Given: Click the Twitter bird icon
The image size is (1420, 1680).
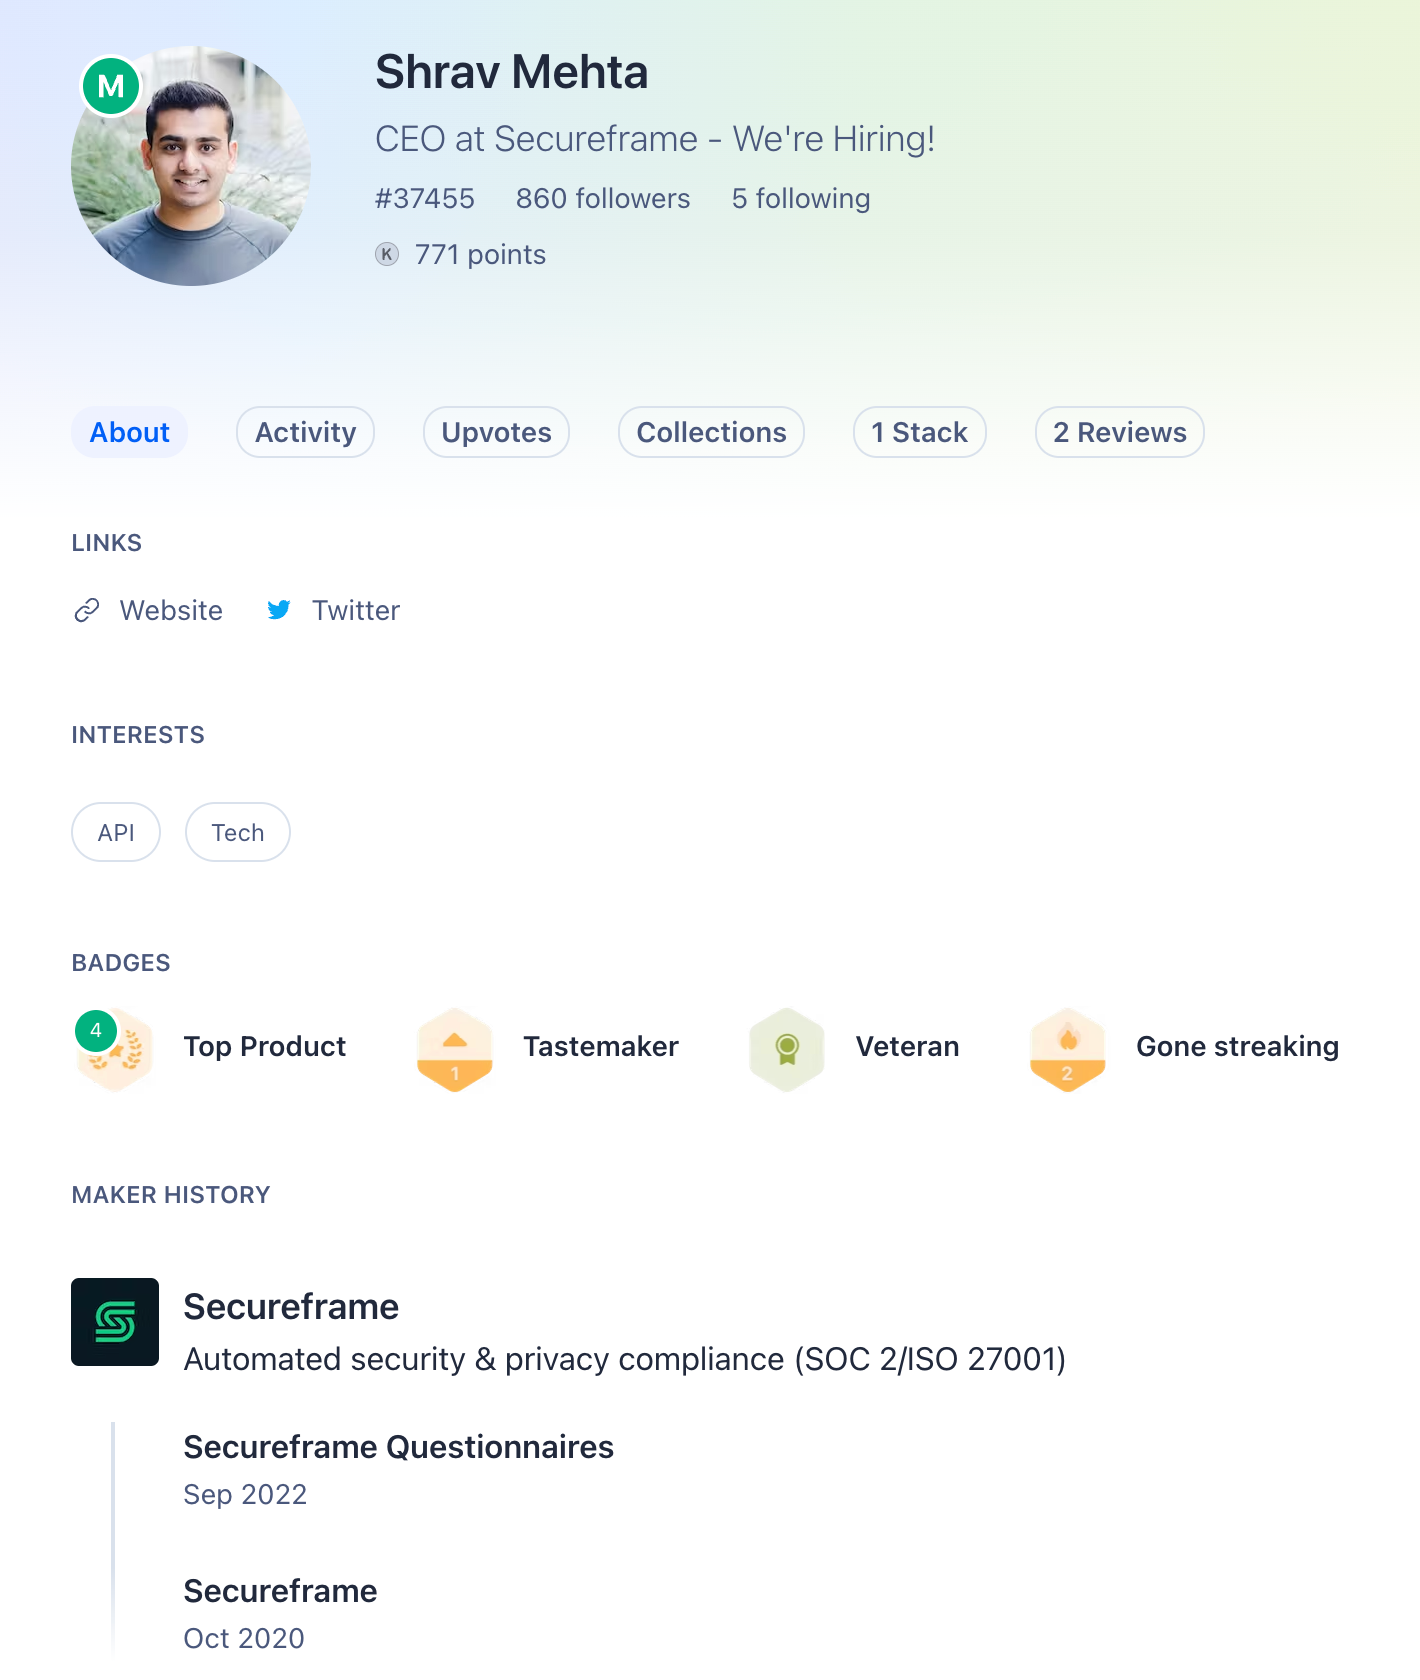Looking at the screenshot, I should [279, 610].
